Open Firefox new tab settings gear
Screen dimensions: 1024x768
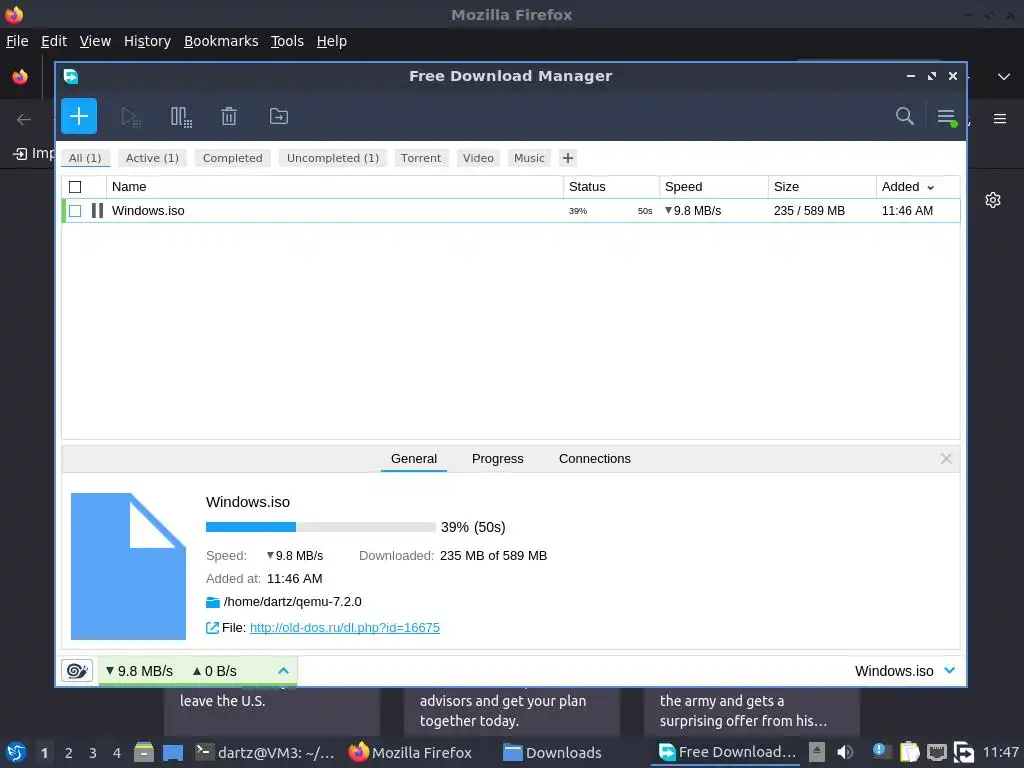[993, 200]
